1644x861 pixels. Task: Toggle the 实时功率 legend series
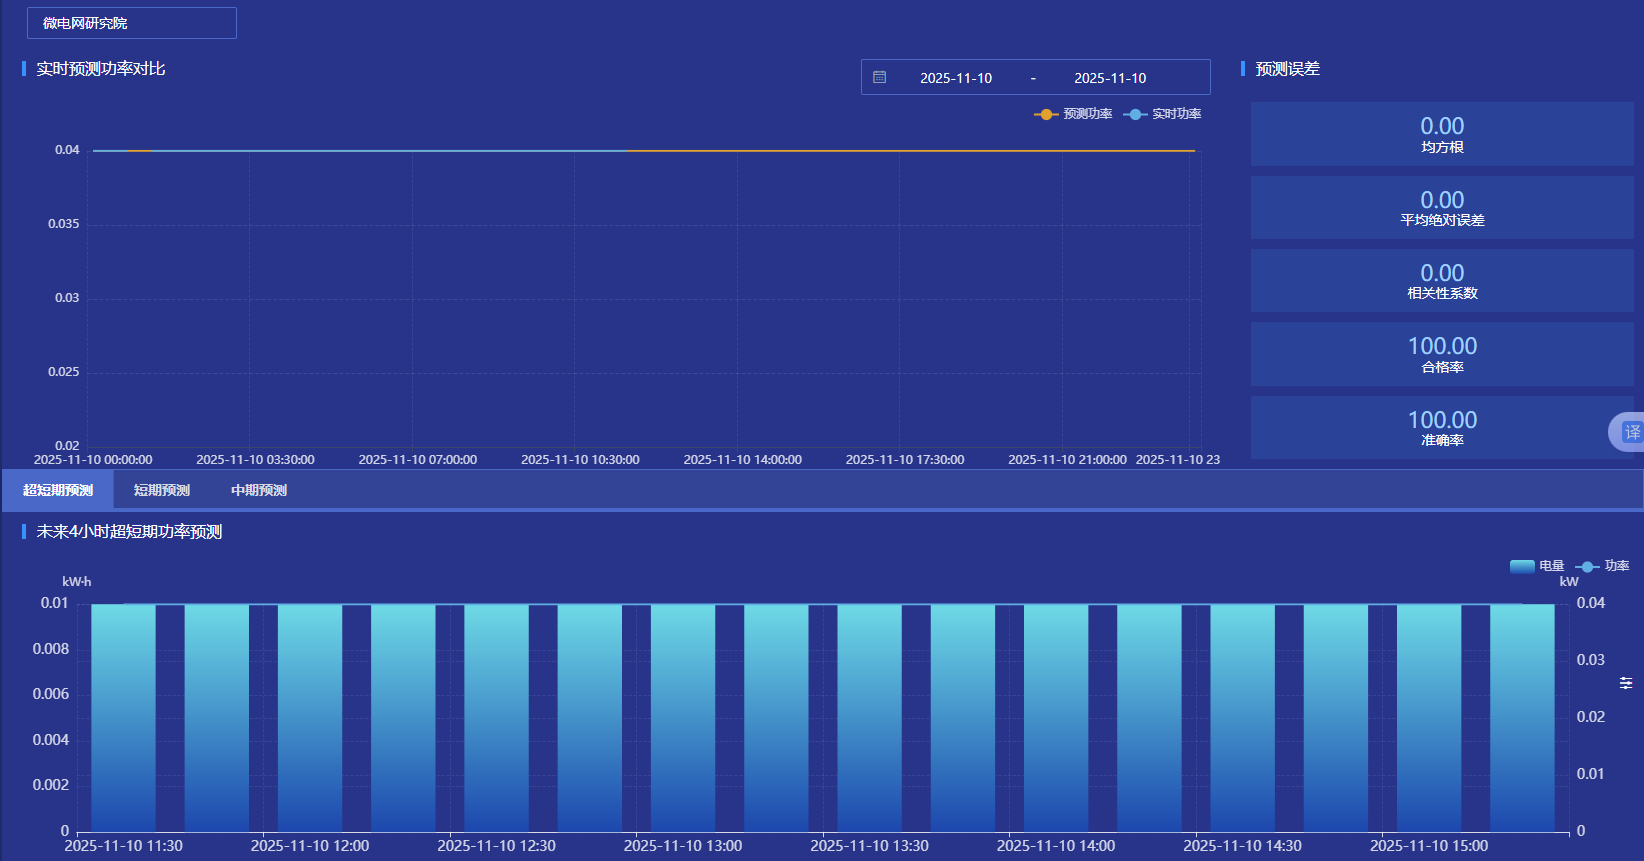tap(1162, 114)
